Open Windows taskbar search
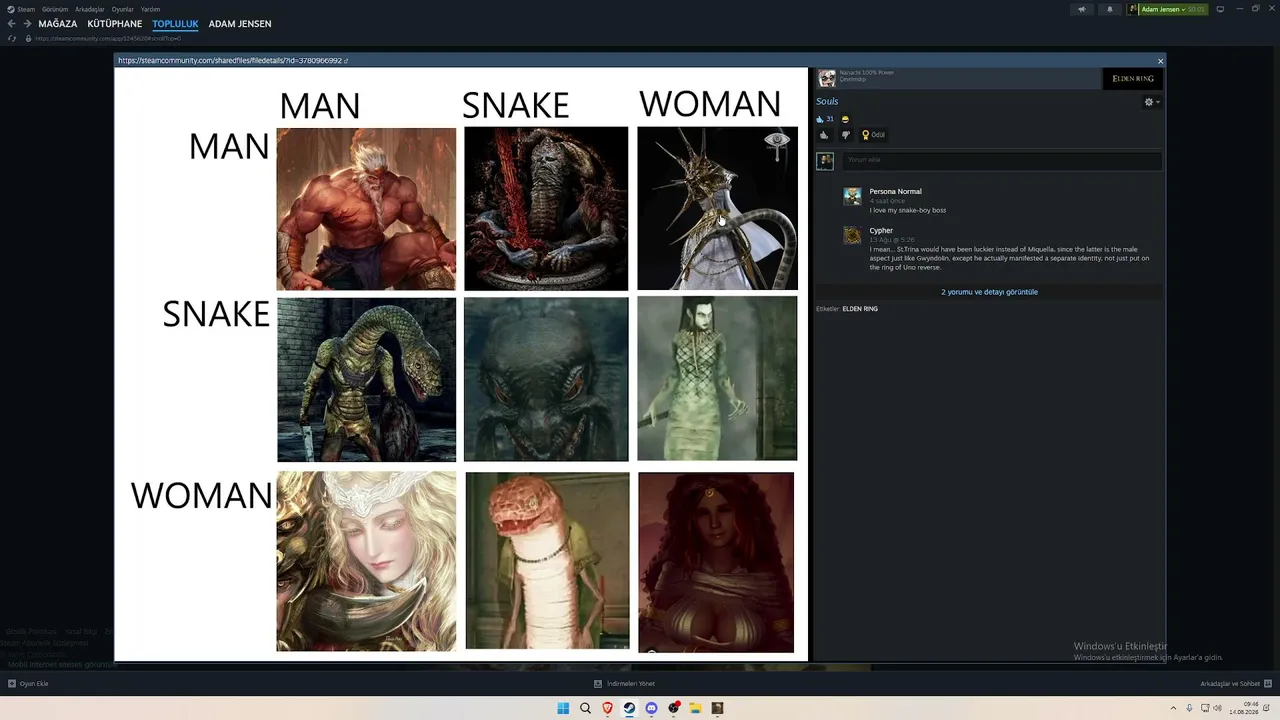The image size is (1280, 720). coord(585,708)
